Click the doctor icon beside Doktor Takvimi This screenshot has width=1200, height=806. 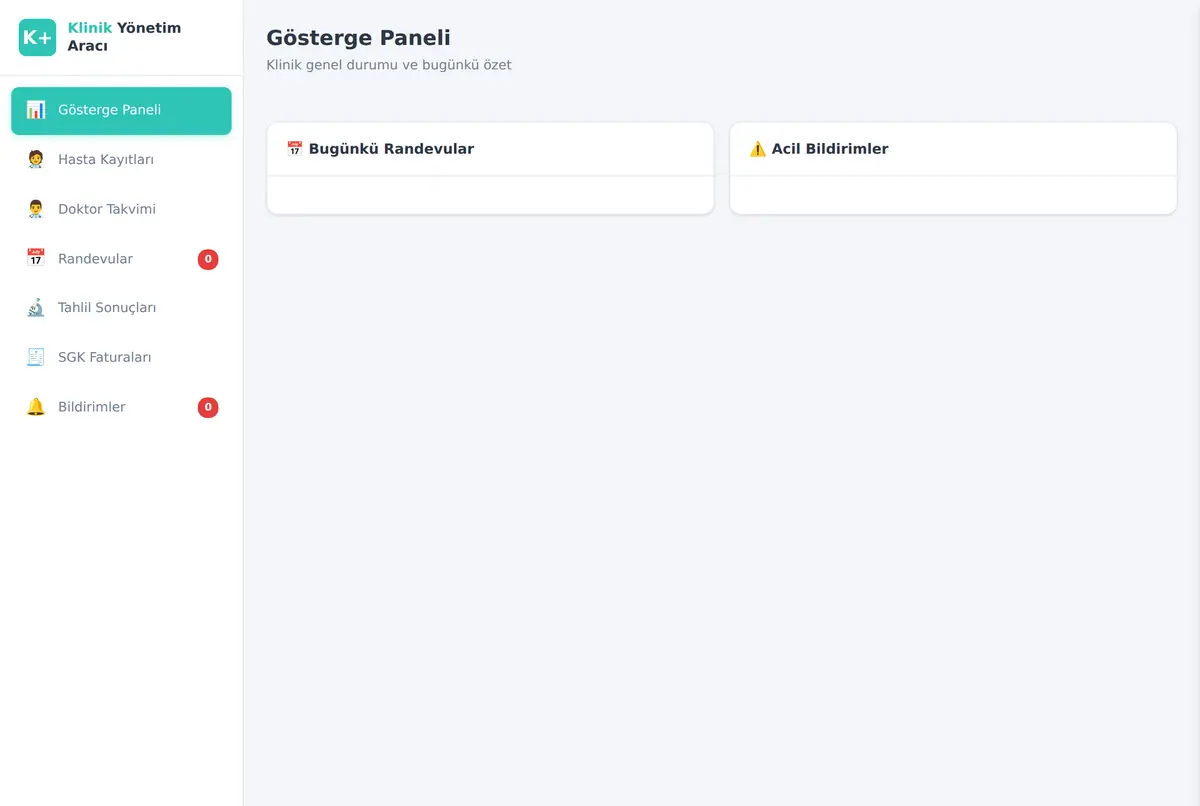36,209
